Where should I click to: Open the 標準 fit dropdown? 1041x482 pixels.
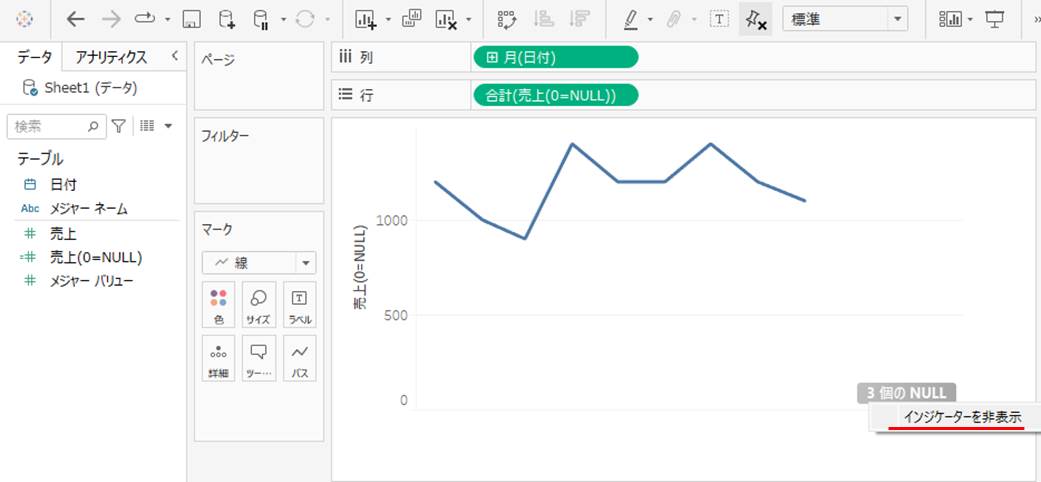click(x=844, y=19)
